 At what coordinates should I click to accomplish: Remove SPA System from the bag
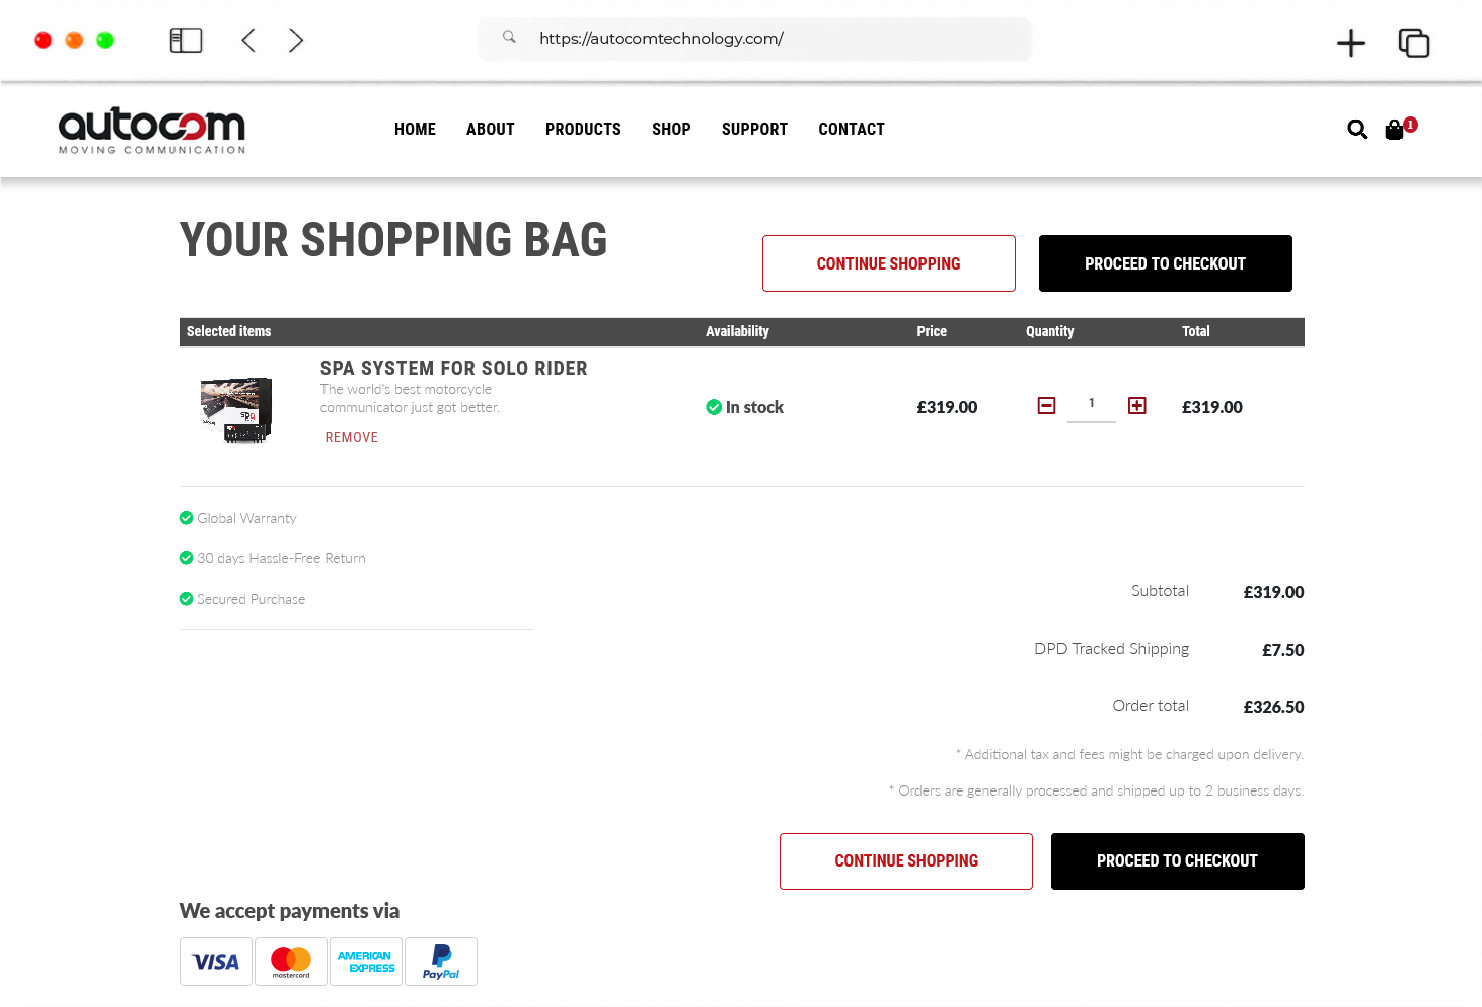pos(352,438)
